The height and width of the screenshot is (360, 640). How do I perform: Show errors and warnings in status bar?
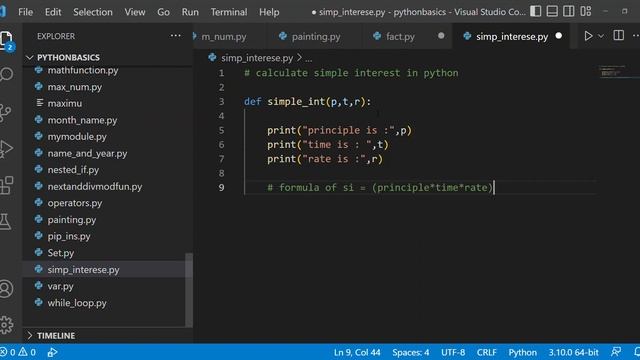tap(18, 352)
